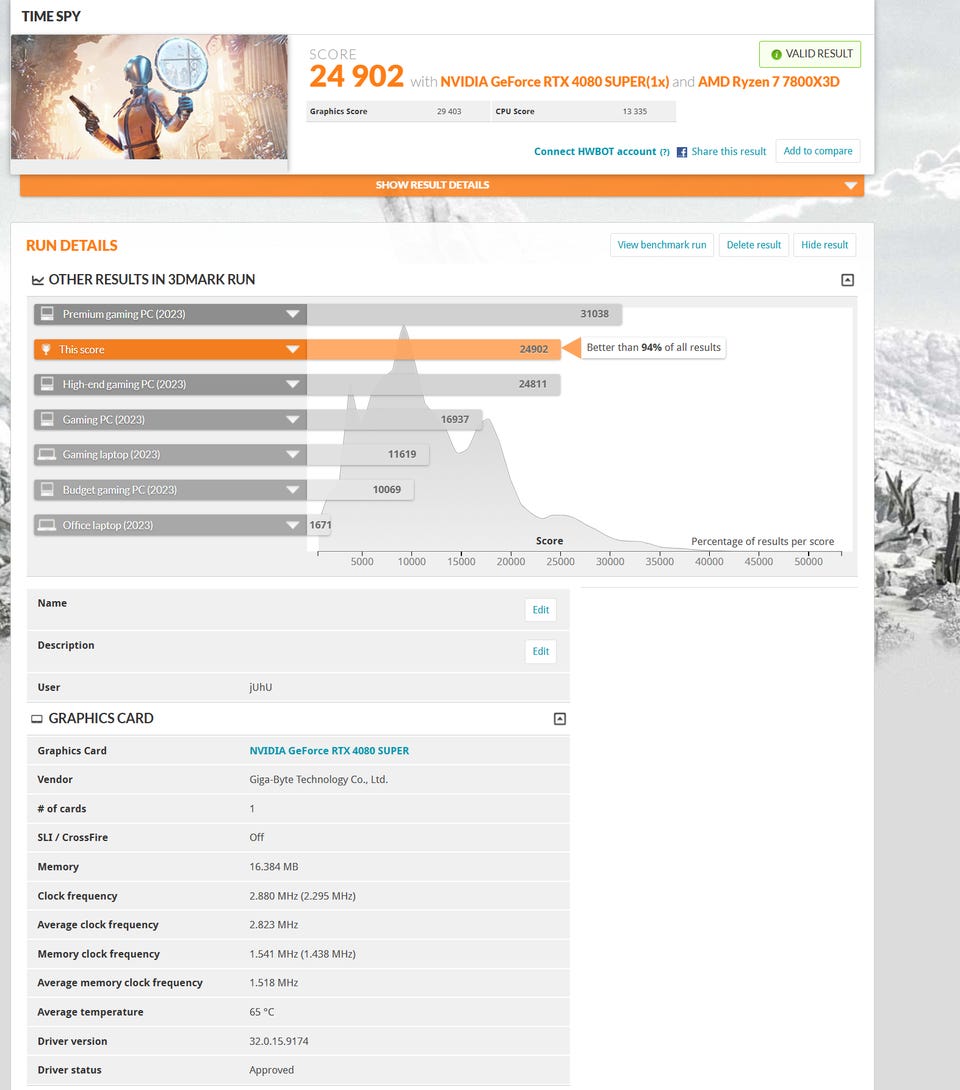Collapse the Graphics Card section
This screenshot has width=960, height=1090.
[x=560, y=719]
